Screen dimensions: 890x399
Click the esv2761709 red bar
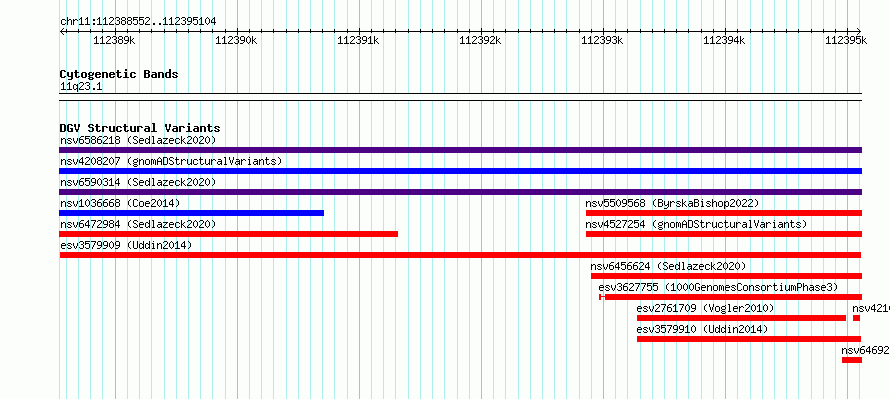(x=741, y=318)
